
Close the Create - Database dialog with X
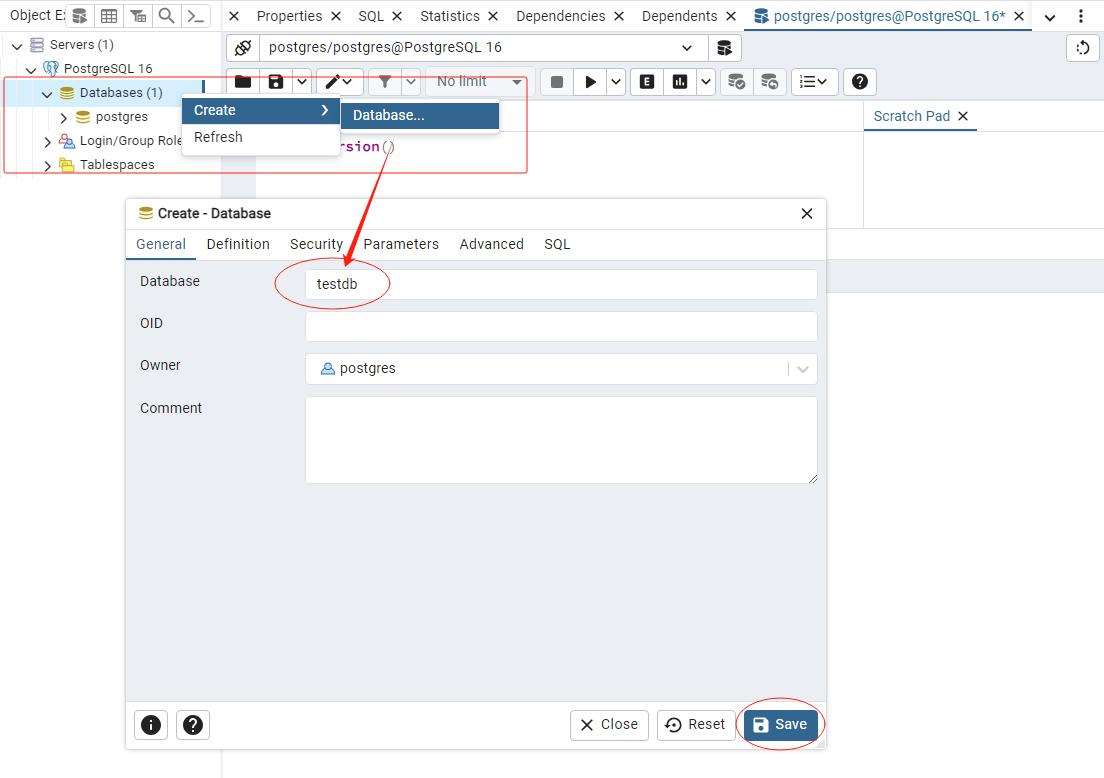807,213
